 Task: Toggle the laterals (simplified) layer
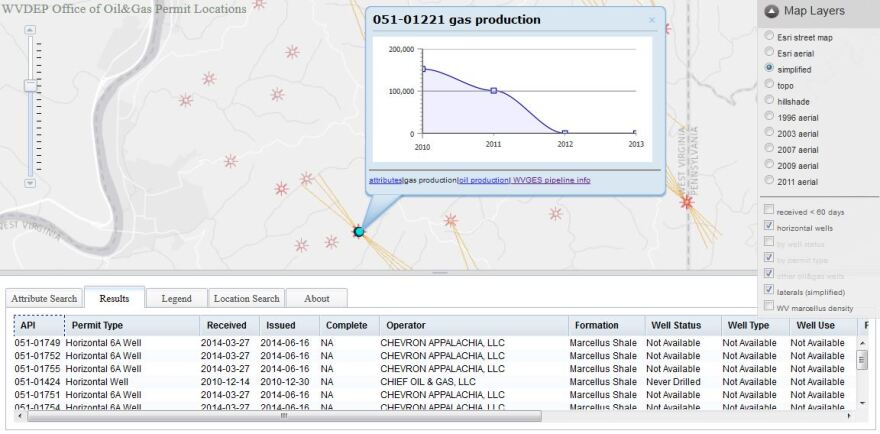click(769, 290)
